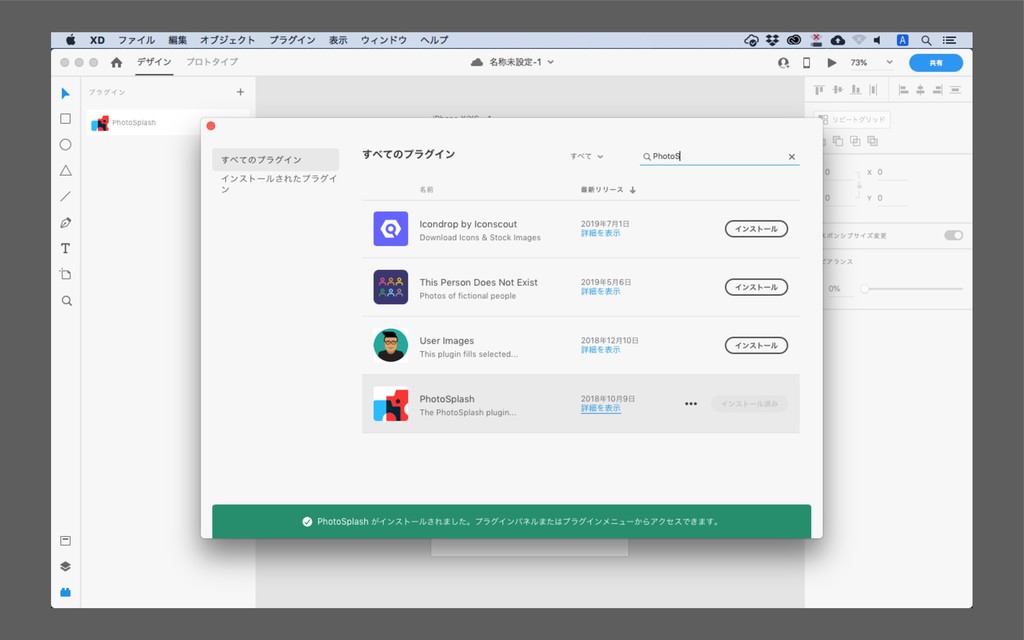
Task: Switch to the プロトタイプ tab
Action: coord(212,62)
